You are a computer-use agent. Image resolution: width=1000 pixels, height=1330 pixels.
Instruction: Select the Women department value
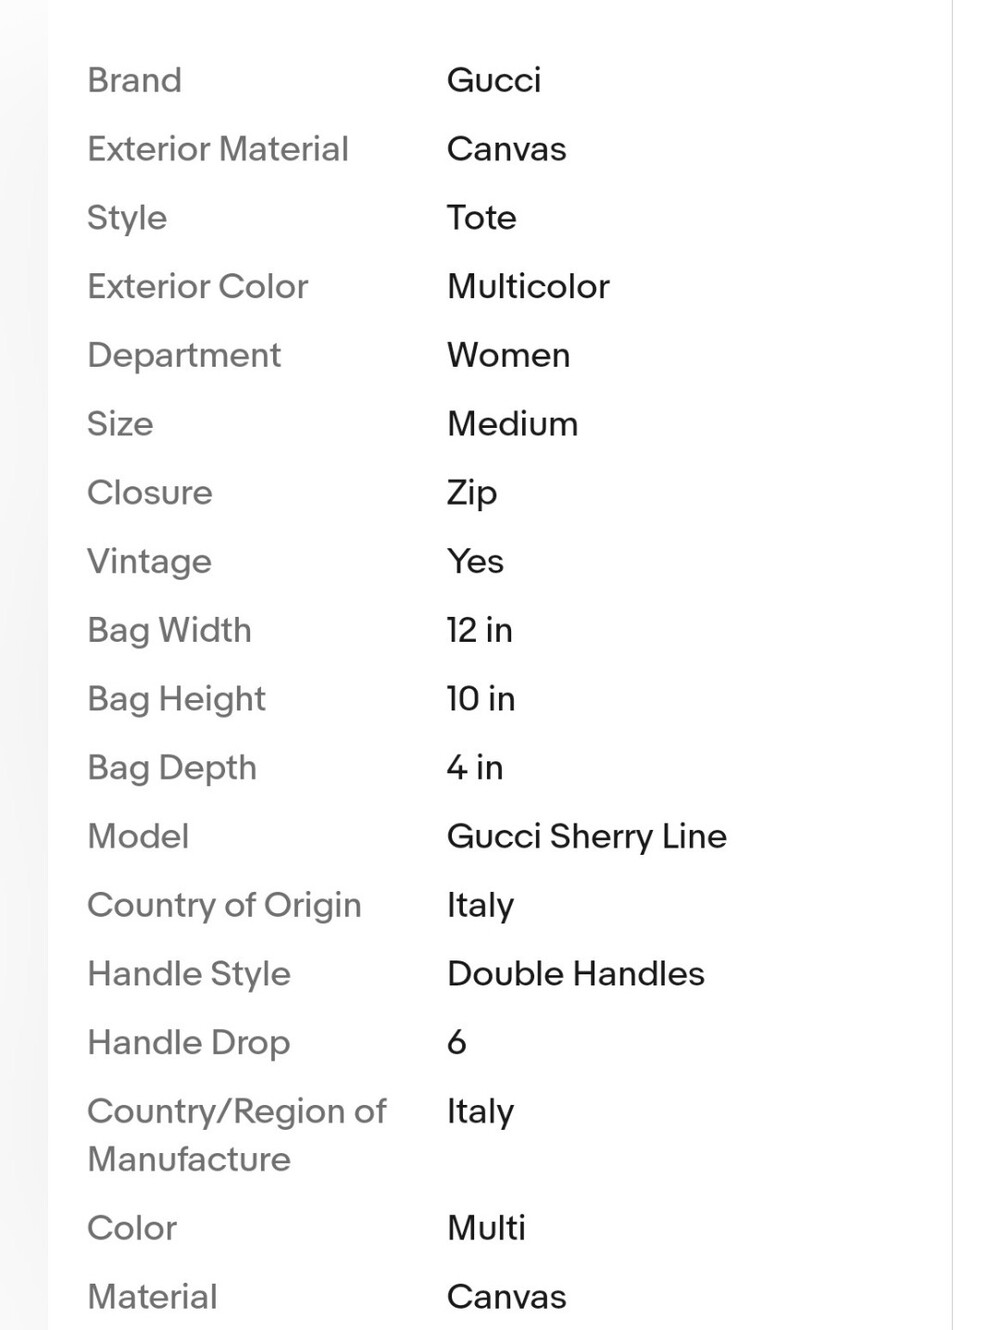pyautogui.click(x=509, y=356)
